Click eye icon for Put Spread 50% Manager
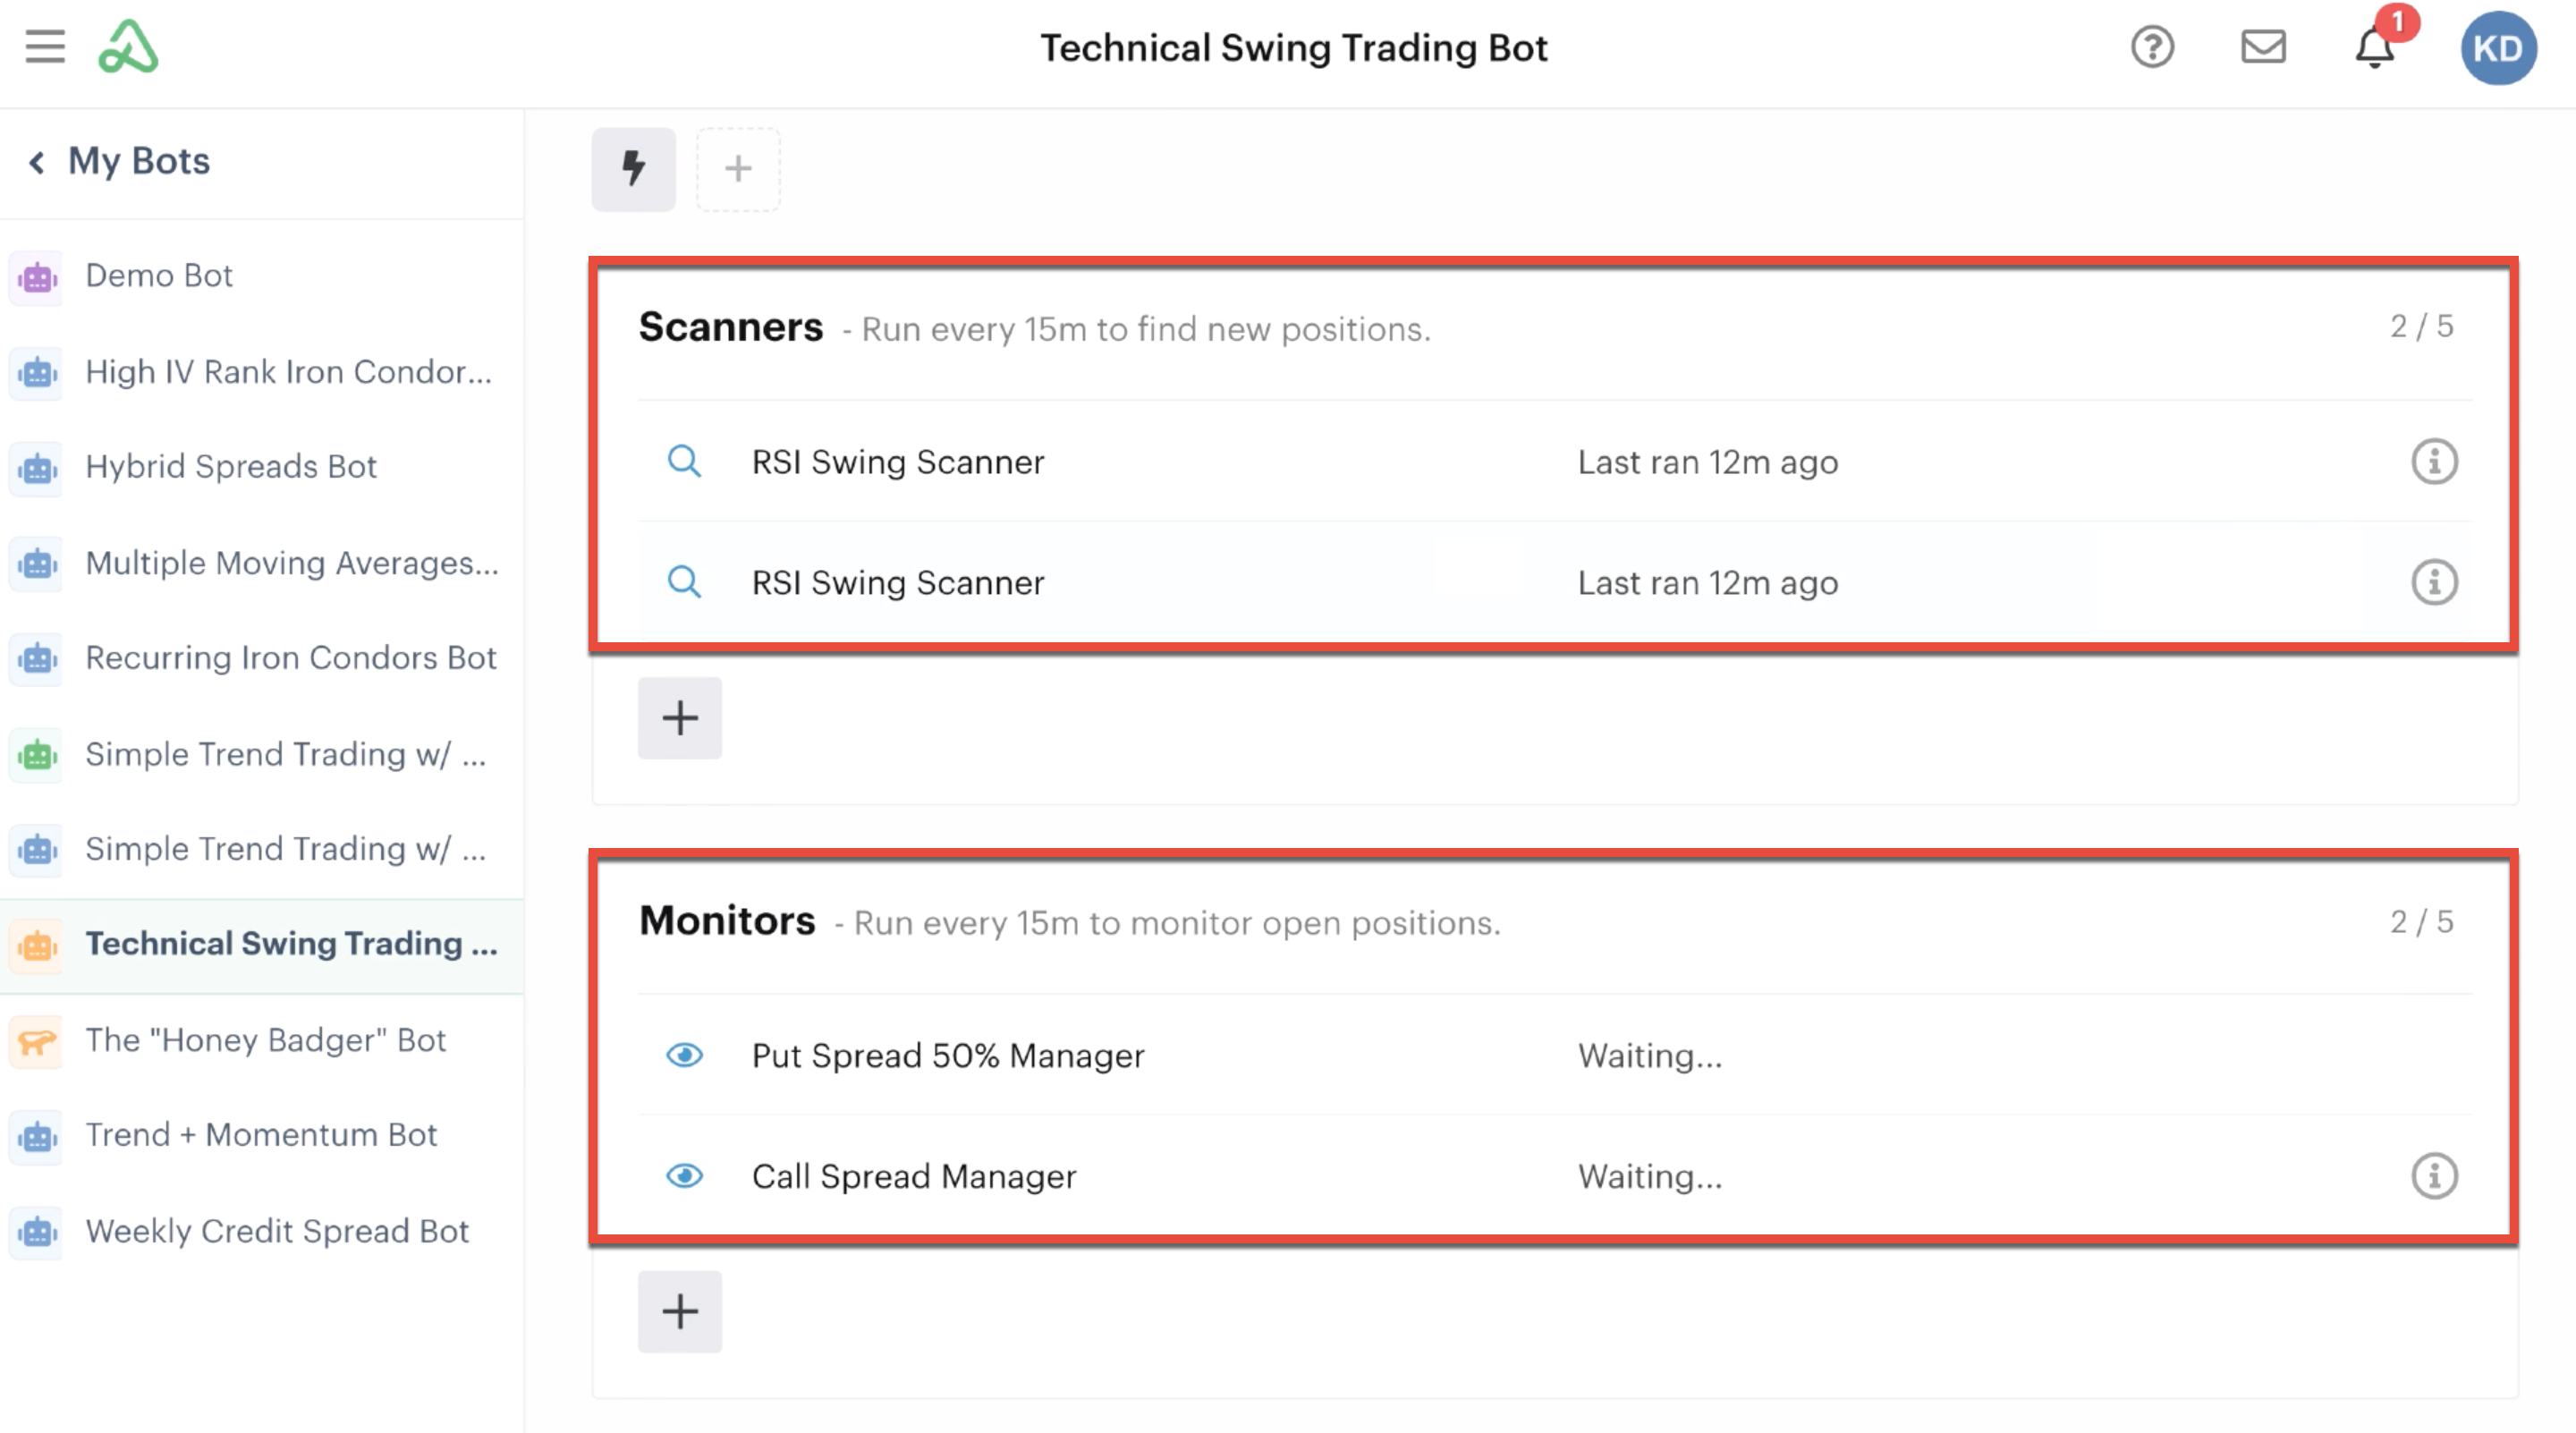This screenshot has height=1433, width=2576. tap(685, 1055)
